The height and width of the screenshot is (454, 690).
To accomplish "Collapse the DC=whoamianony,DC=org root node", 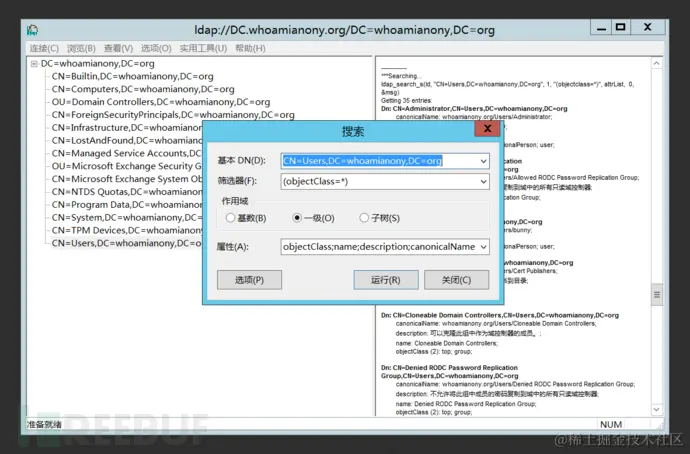I will pyautogui.click(x=34, y=64).
